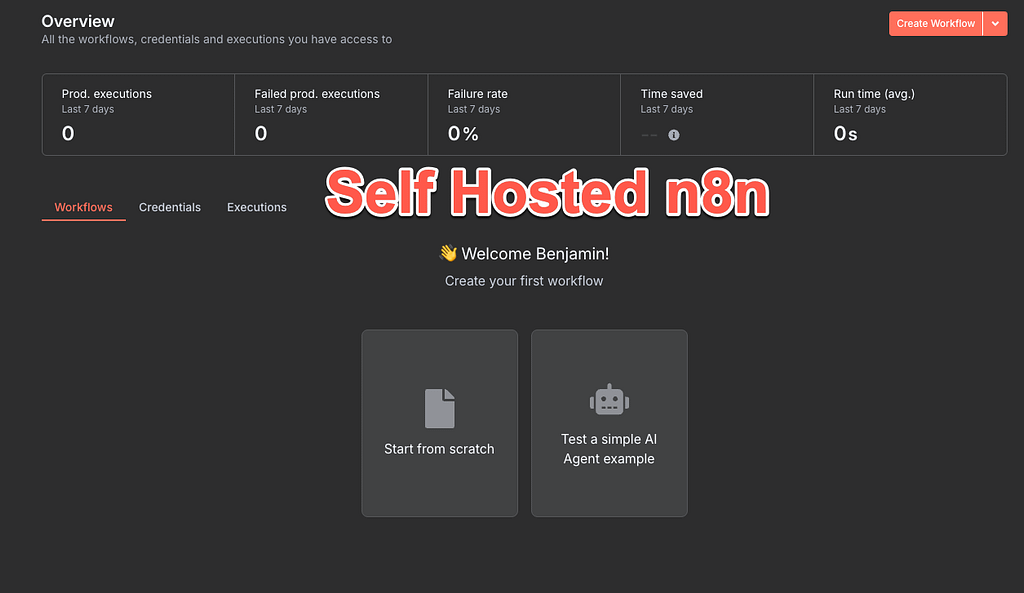Switch to the Workflows tab
This screenshot has height=593, width=1024.
click(84, 207)
